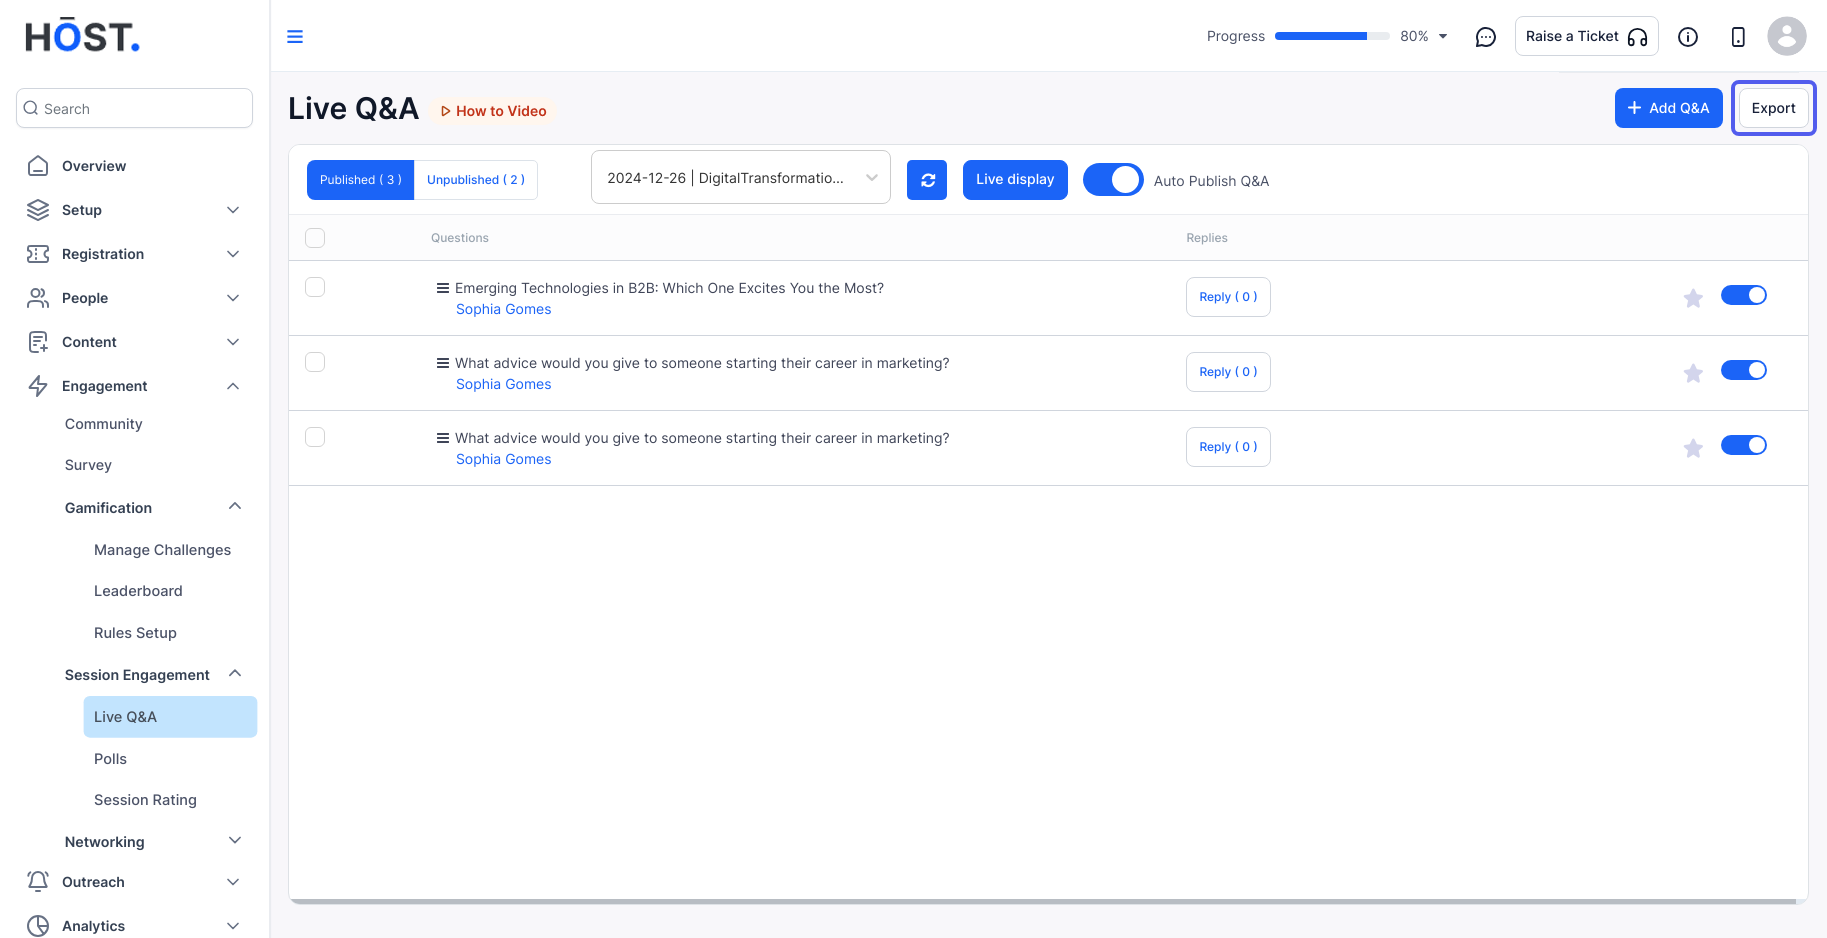Image resolution: width=1827 pixels, height=938 pixels.
Task: Check the second question row checkbox
Action: (315, 362)
